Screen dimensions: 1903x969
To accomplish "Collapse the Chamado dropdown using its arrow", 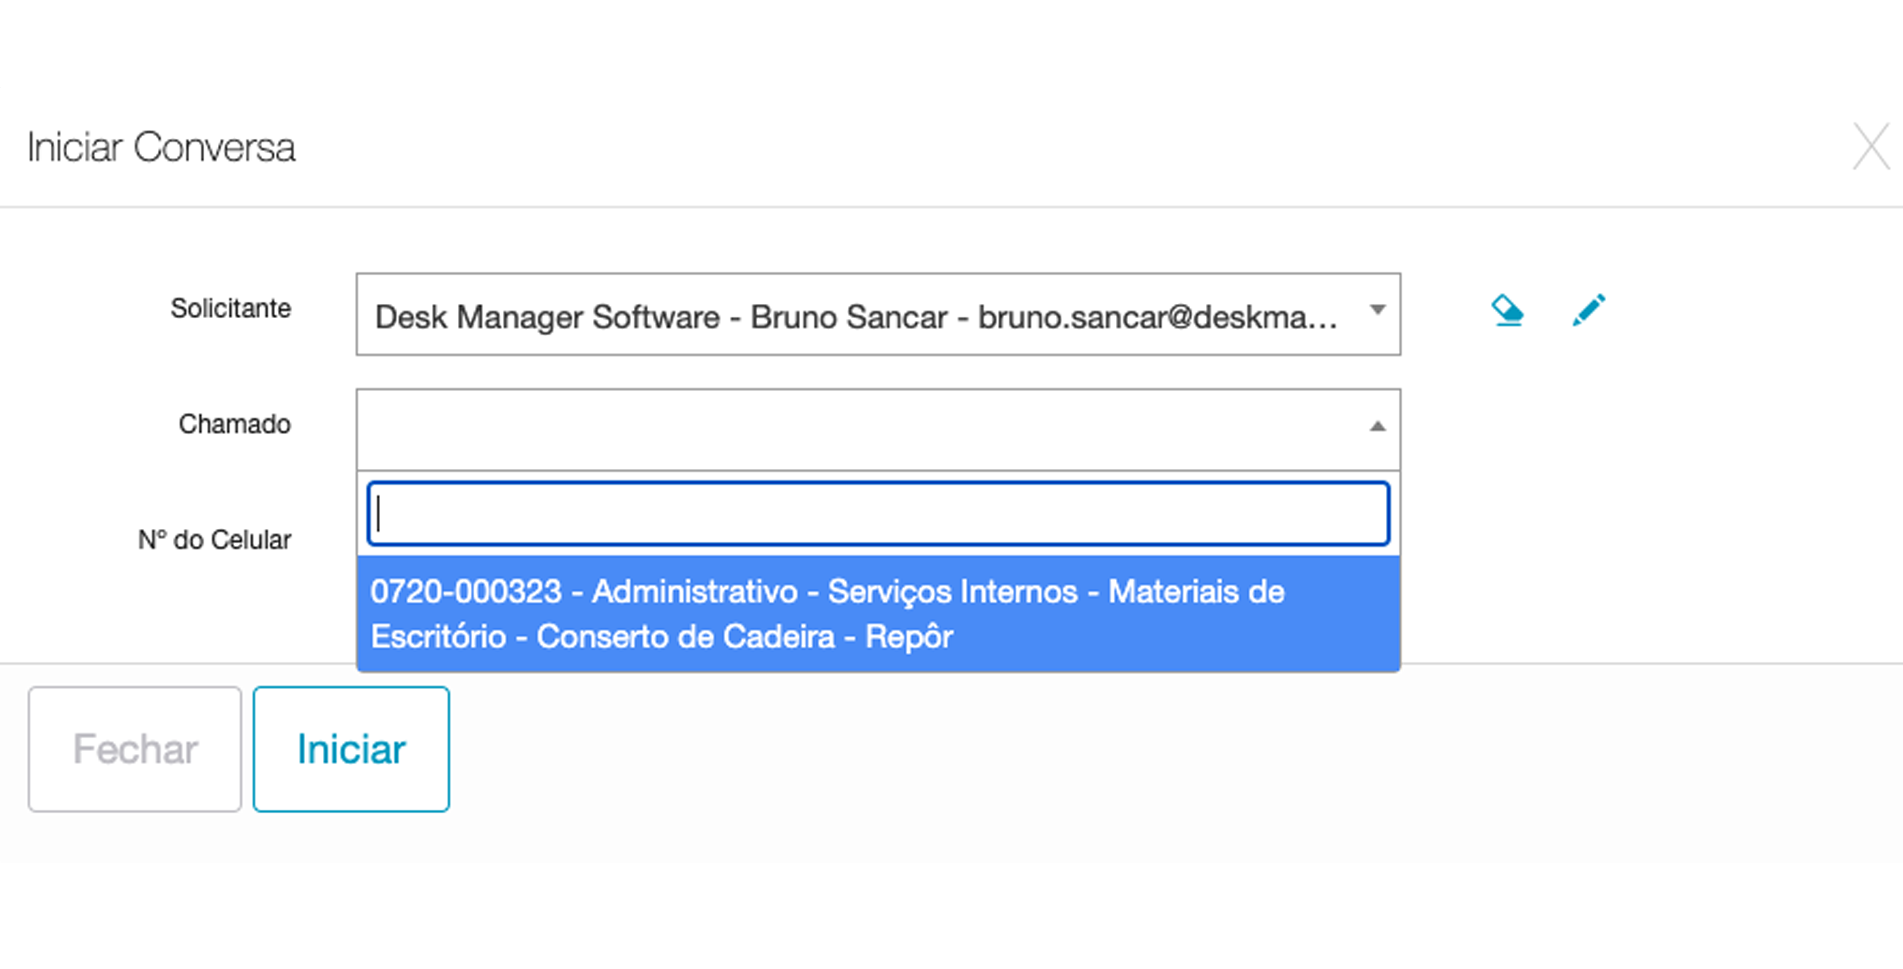I will (x=1377, y=427).
